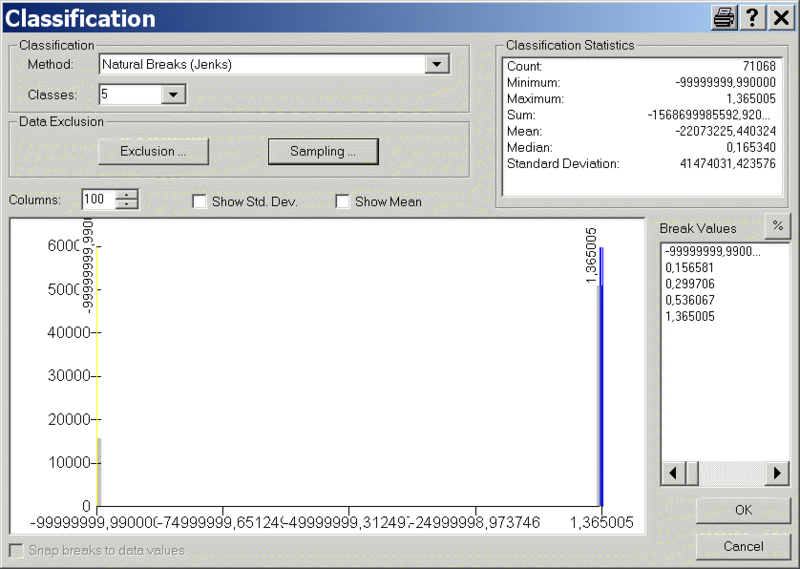
Task: Click the Break Values scroll left arrow
Action: coord(673,473)
